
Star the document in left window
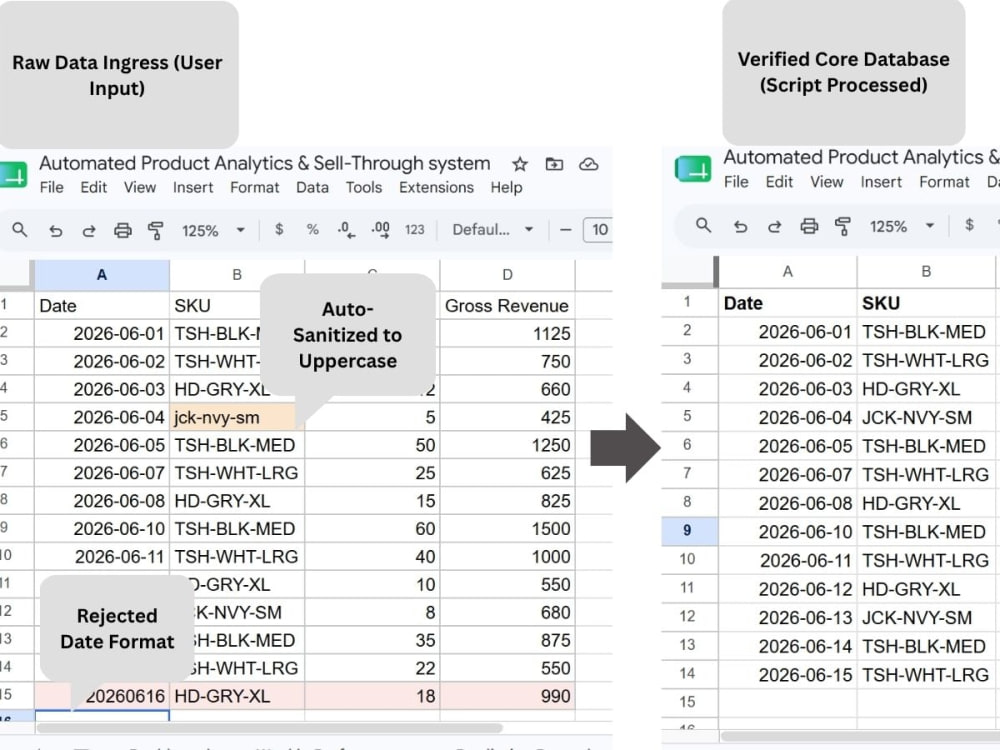coord(520,165)
